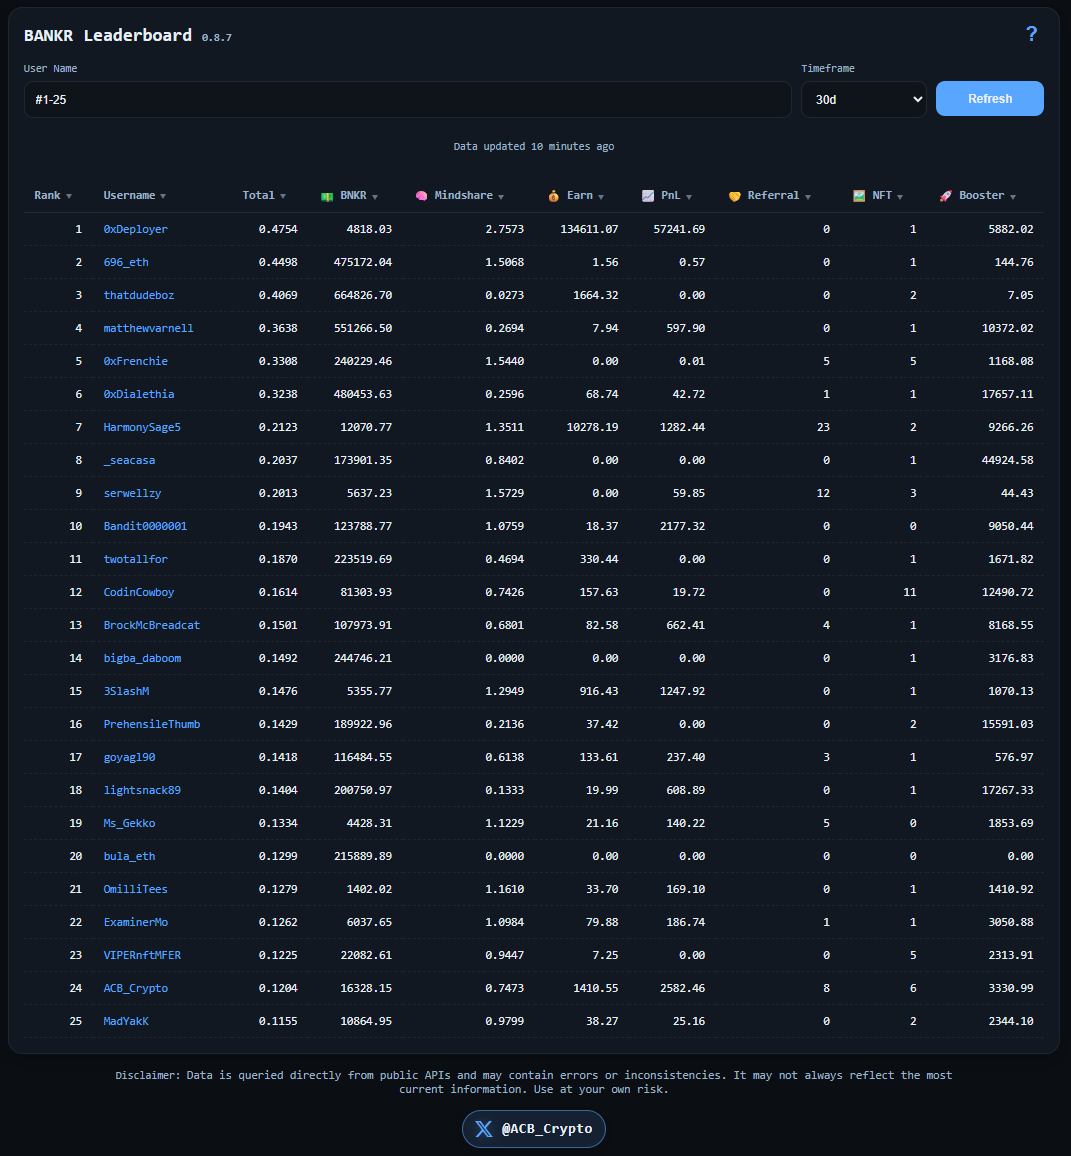The height and width of the screenshot is (1156, 1071).
Task: Open the help question mark icon
Action: coord(1031,33)
